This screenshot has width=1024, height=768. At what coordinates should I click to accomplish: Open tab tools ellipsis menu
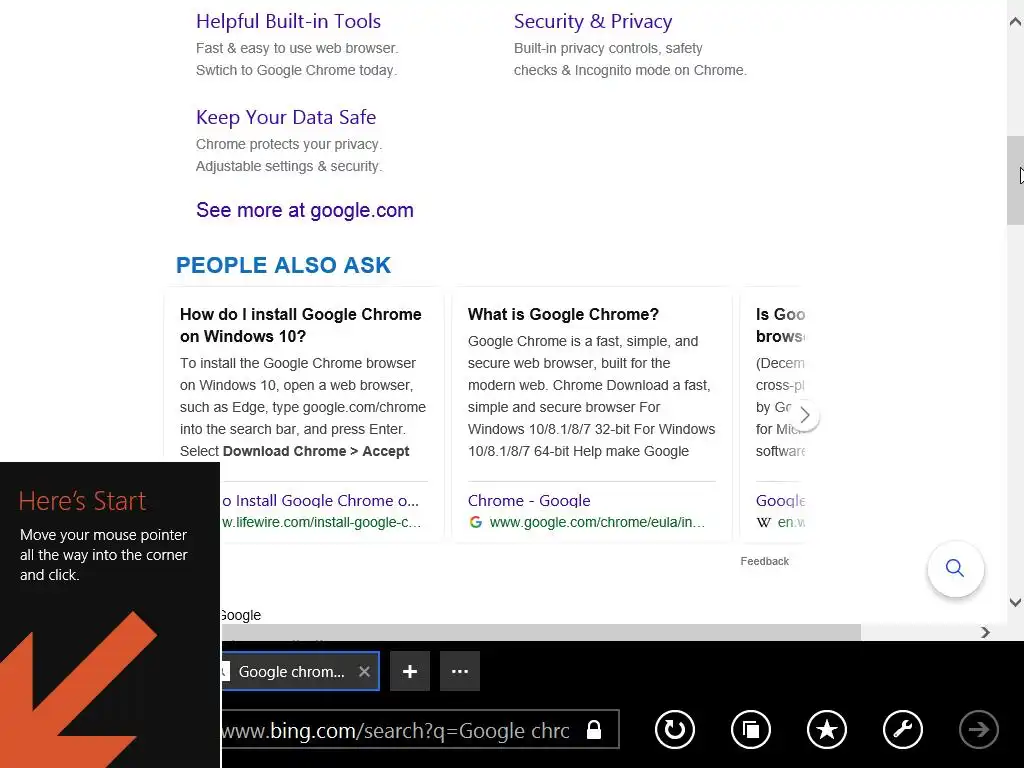[460, 671]
